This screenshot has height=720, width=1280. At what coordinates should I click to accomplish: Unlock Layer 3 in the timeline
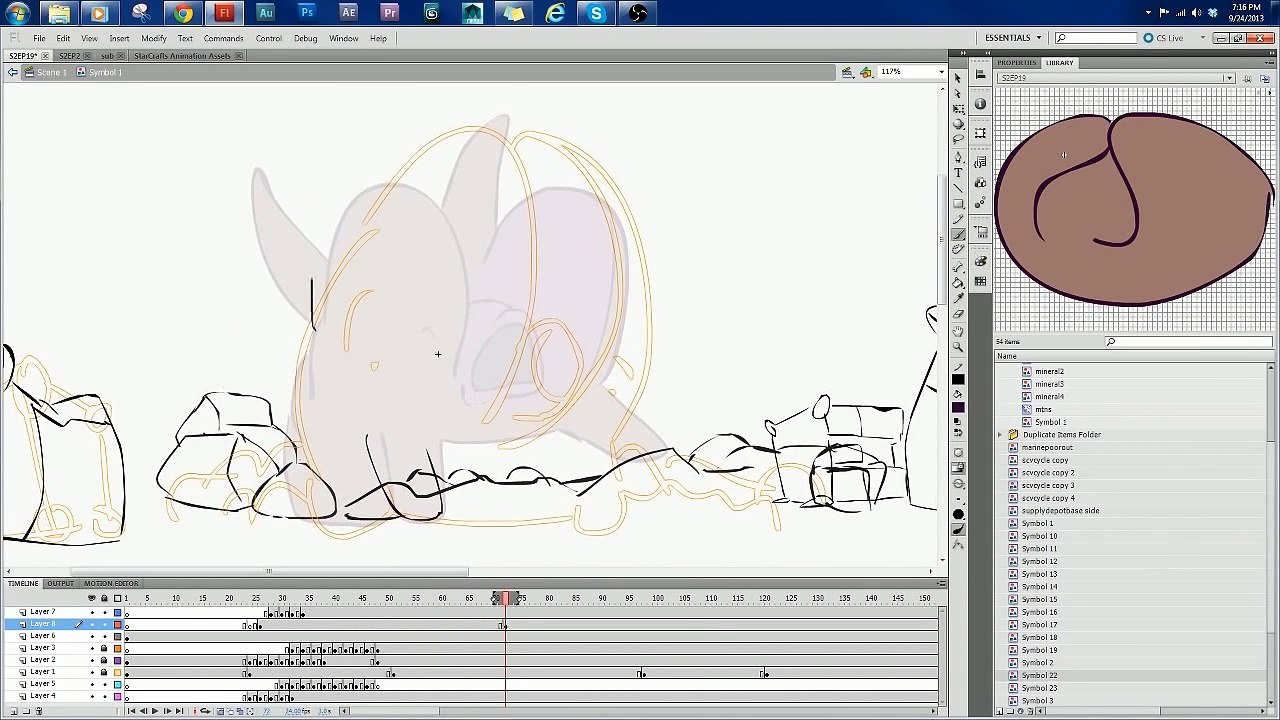coord(104,648)
